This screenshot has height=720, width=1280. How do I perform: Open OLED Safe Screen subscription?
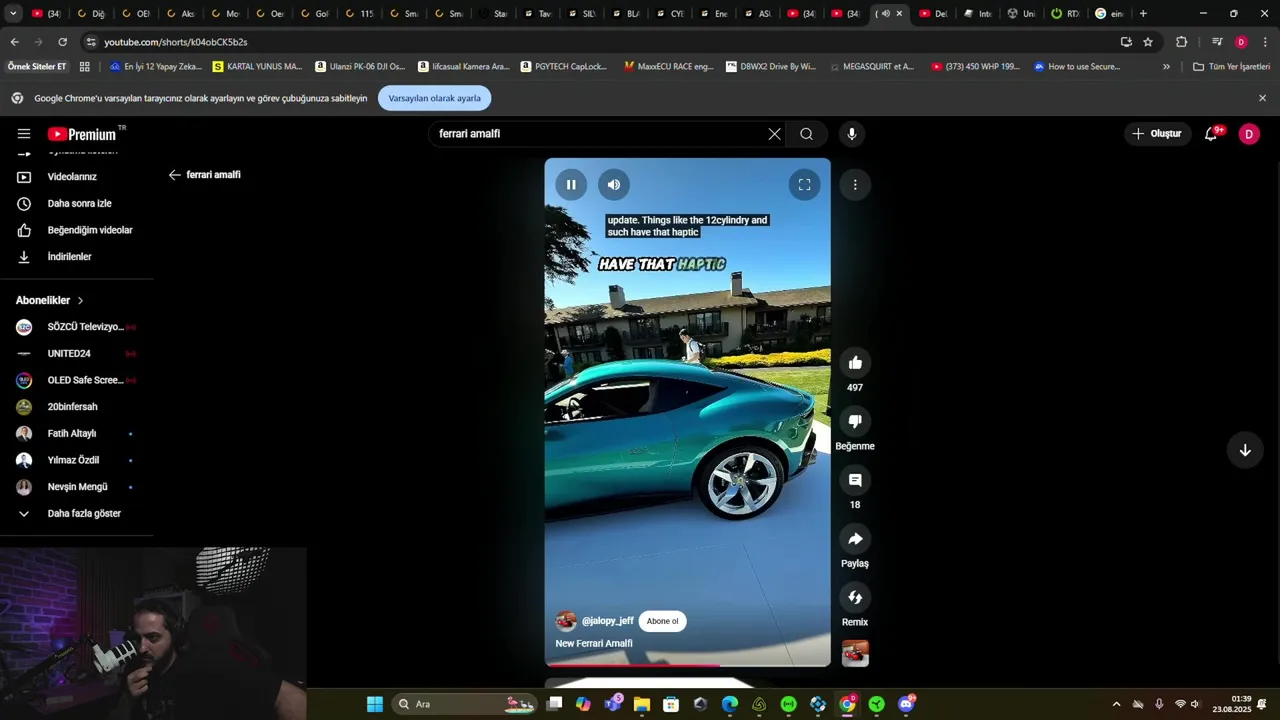click(x=77, y=380)
